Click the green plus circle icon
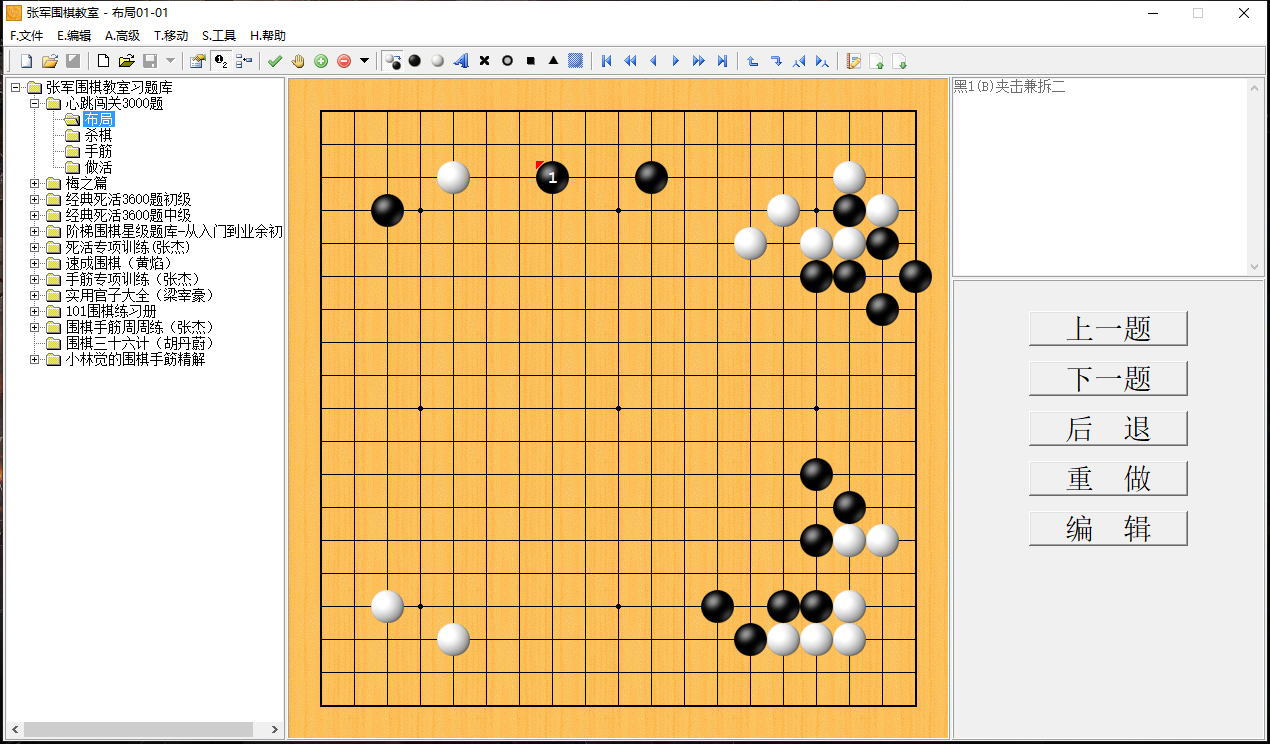 point(321,61)
